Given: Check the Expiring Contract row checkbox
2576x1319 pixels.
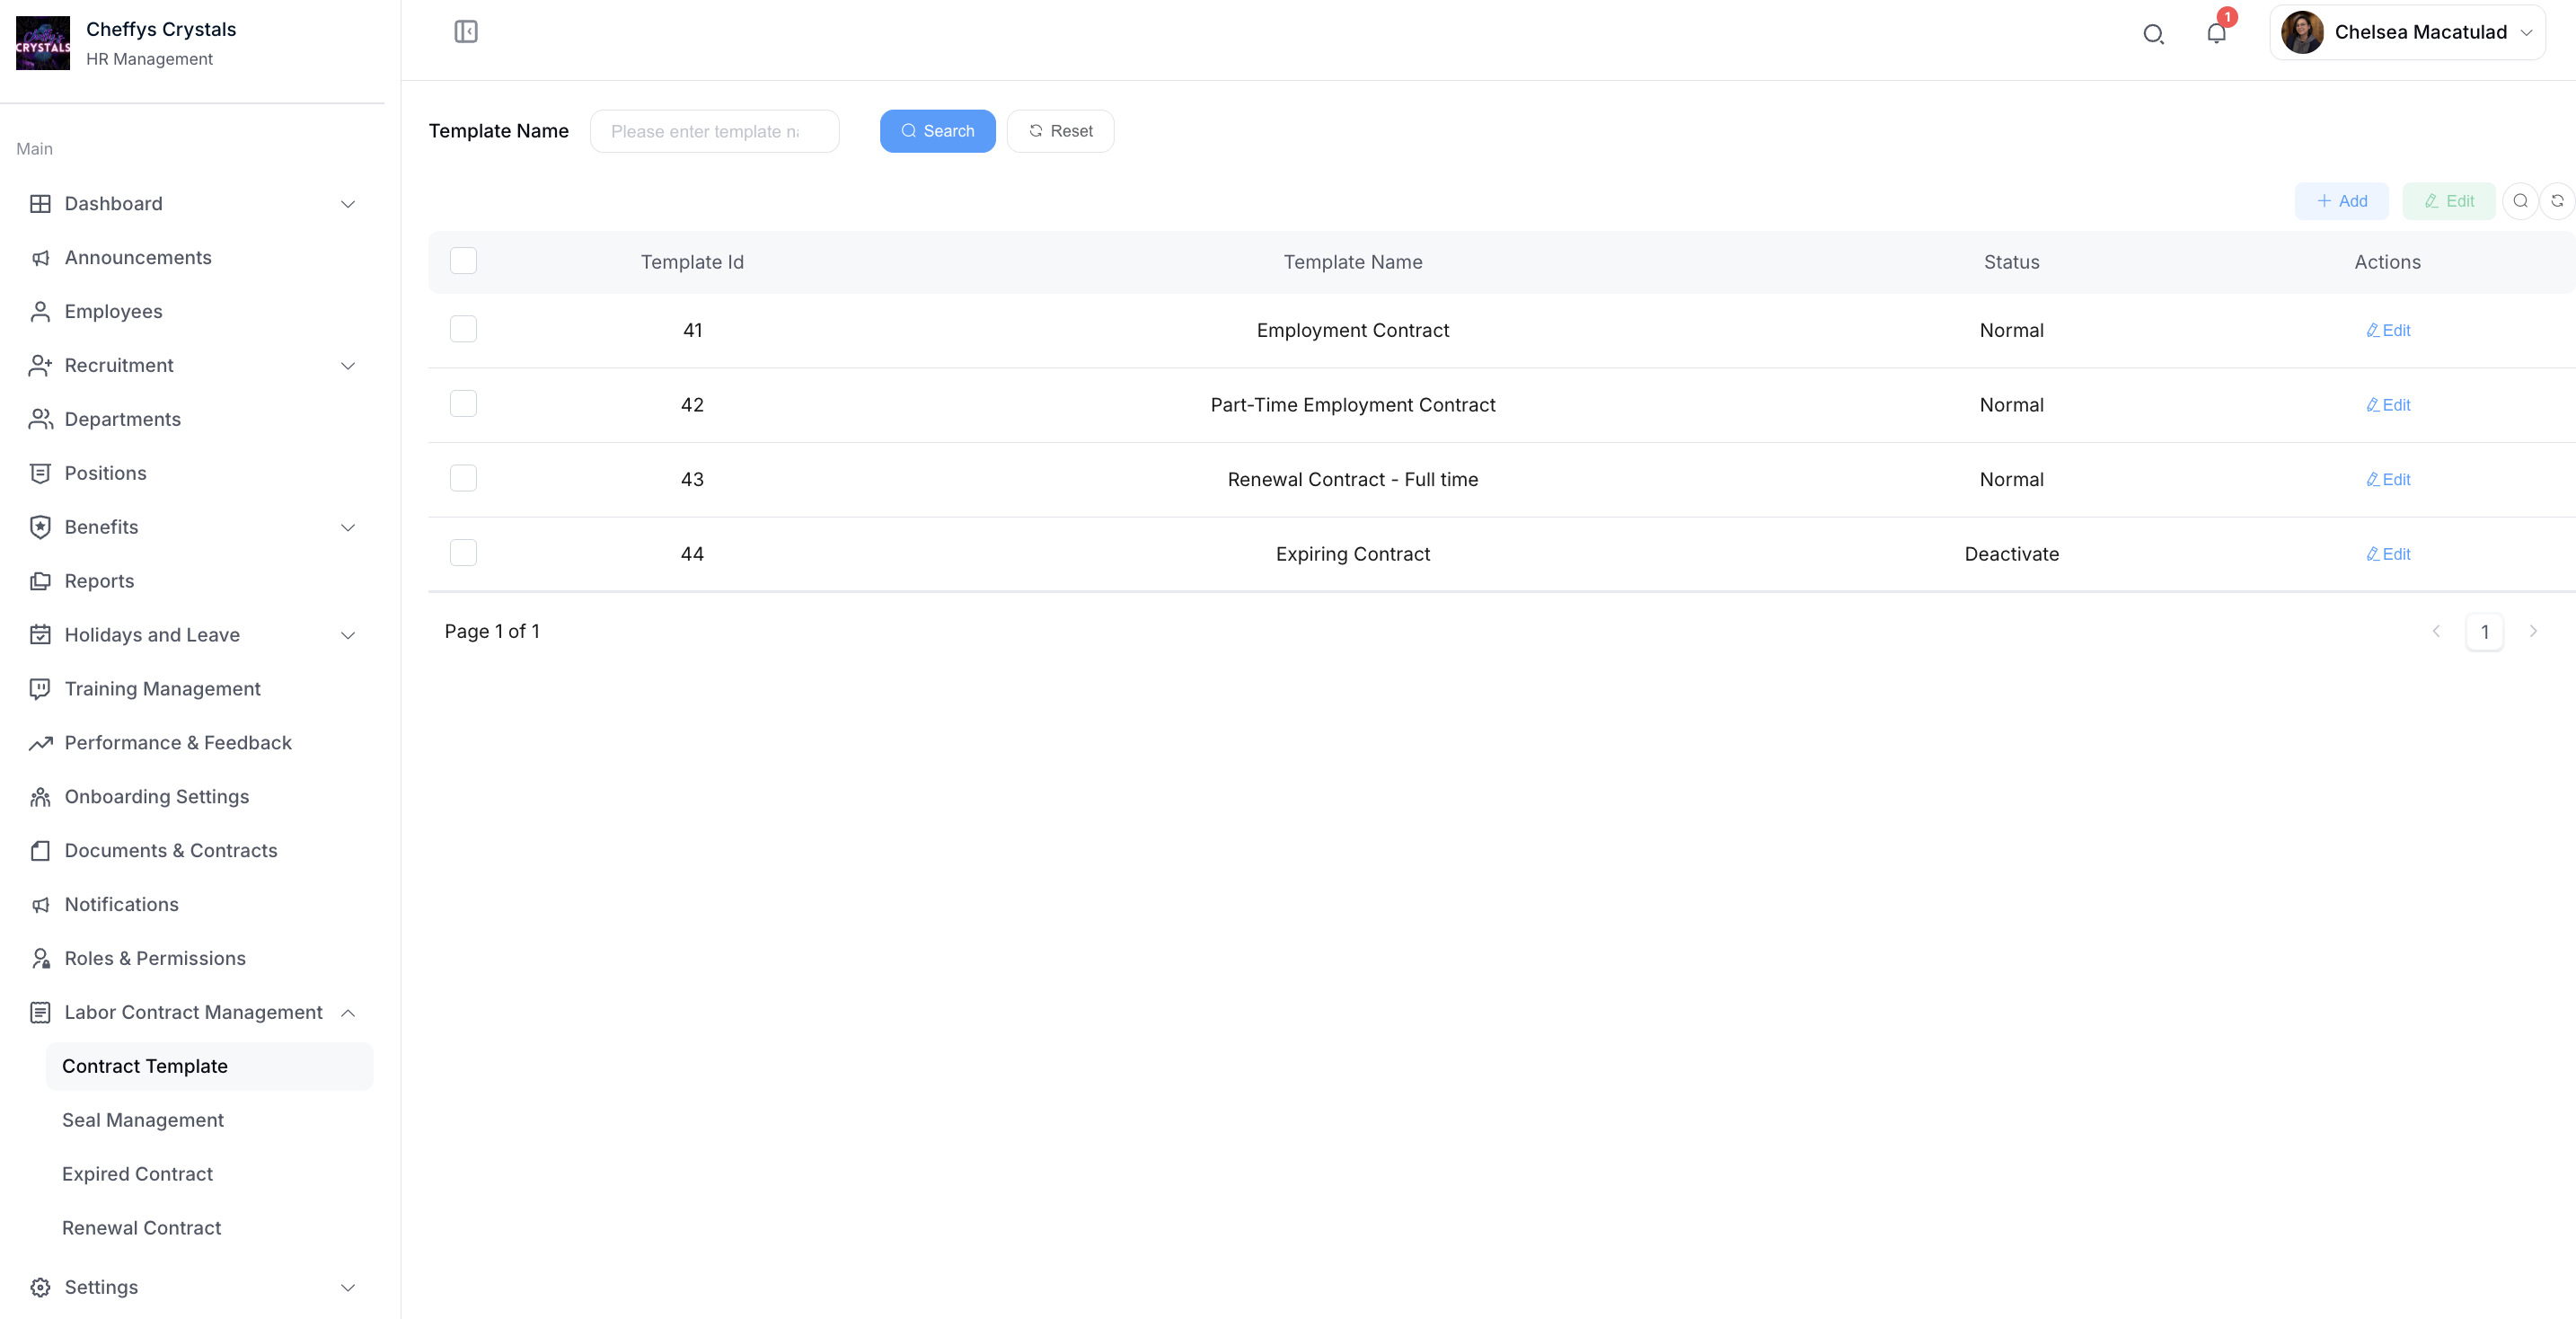Looking at the screenshot, I should (x=463, y=553).
